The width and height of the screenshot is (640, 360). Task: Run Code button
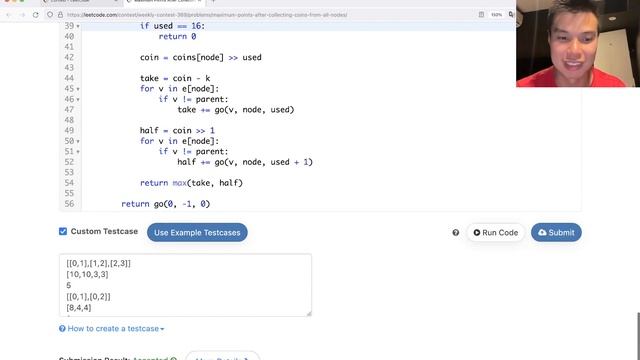496,233
